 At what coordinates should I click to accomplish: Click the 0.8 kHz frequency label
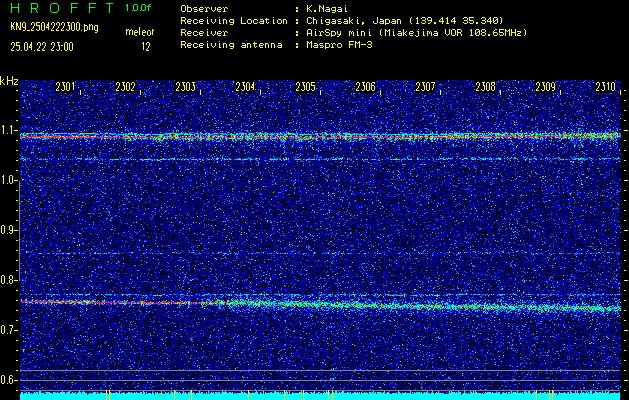click(x=9, y=280)
